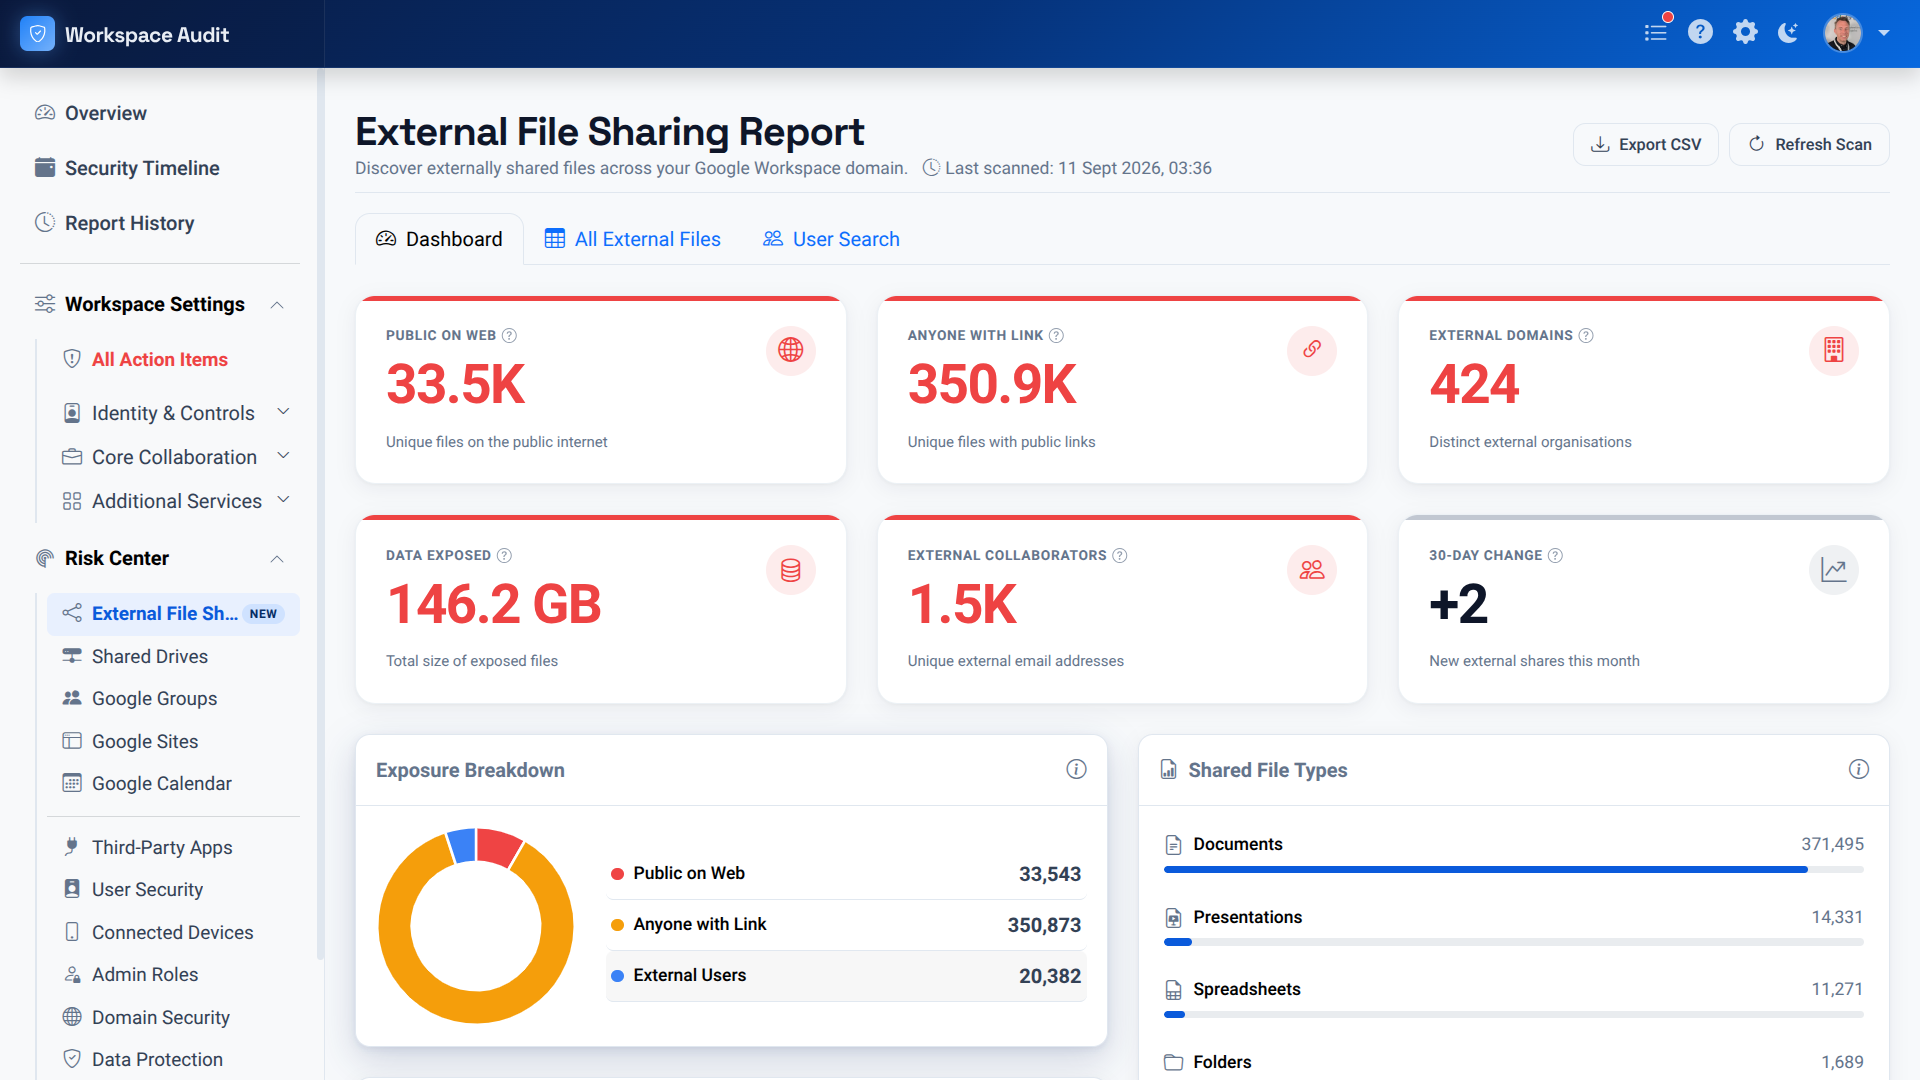Click the Spreadsheets file type row
Image resolution: width=1920 pixels, height=1080 pixels.
point(1514,998)
